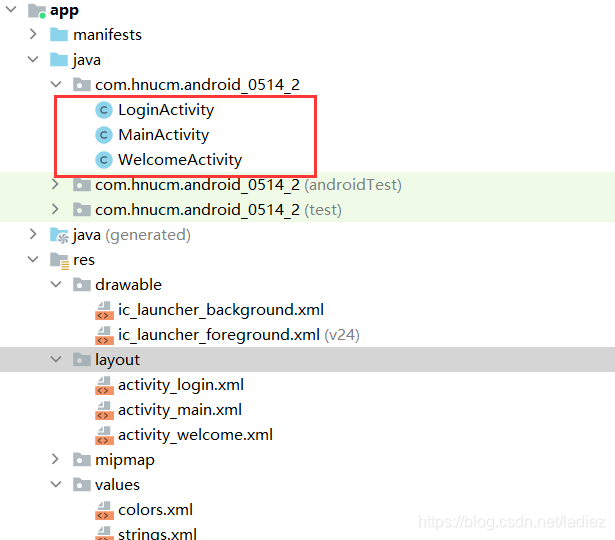615x540 pixels.
Task: Collapse the values folder chevron
Action: coord(56,484)
